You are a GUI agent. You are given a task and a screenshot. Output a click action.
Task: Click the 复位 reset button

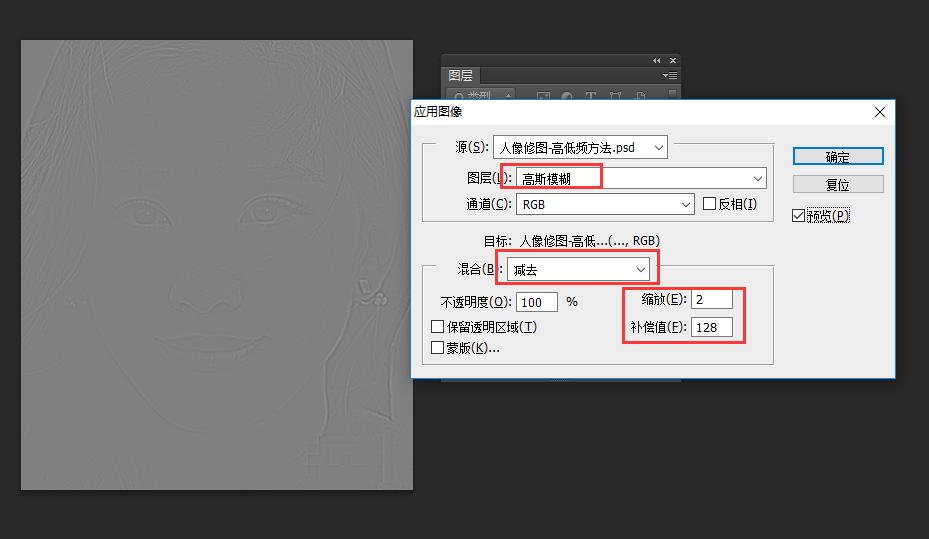[838, 184]
